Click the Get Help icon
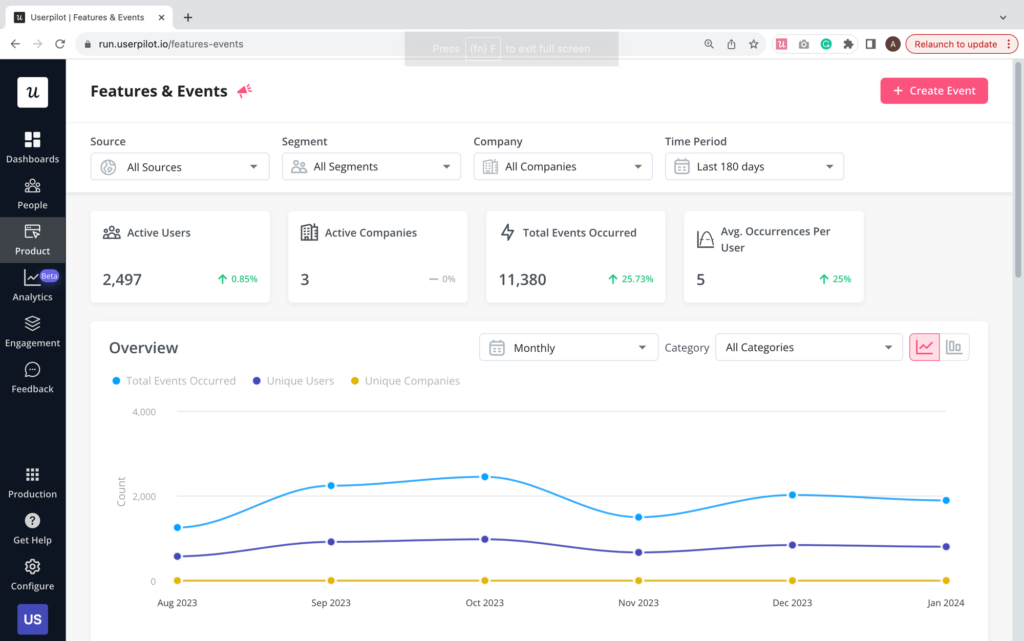Viewport: 1024px width, 641px height. [x=32, y=528]
